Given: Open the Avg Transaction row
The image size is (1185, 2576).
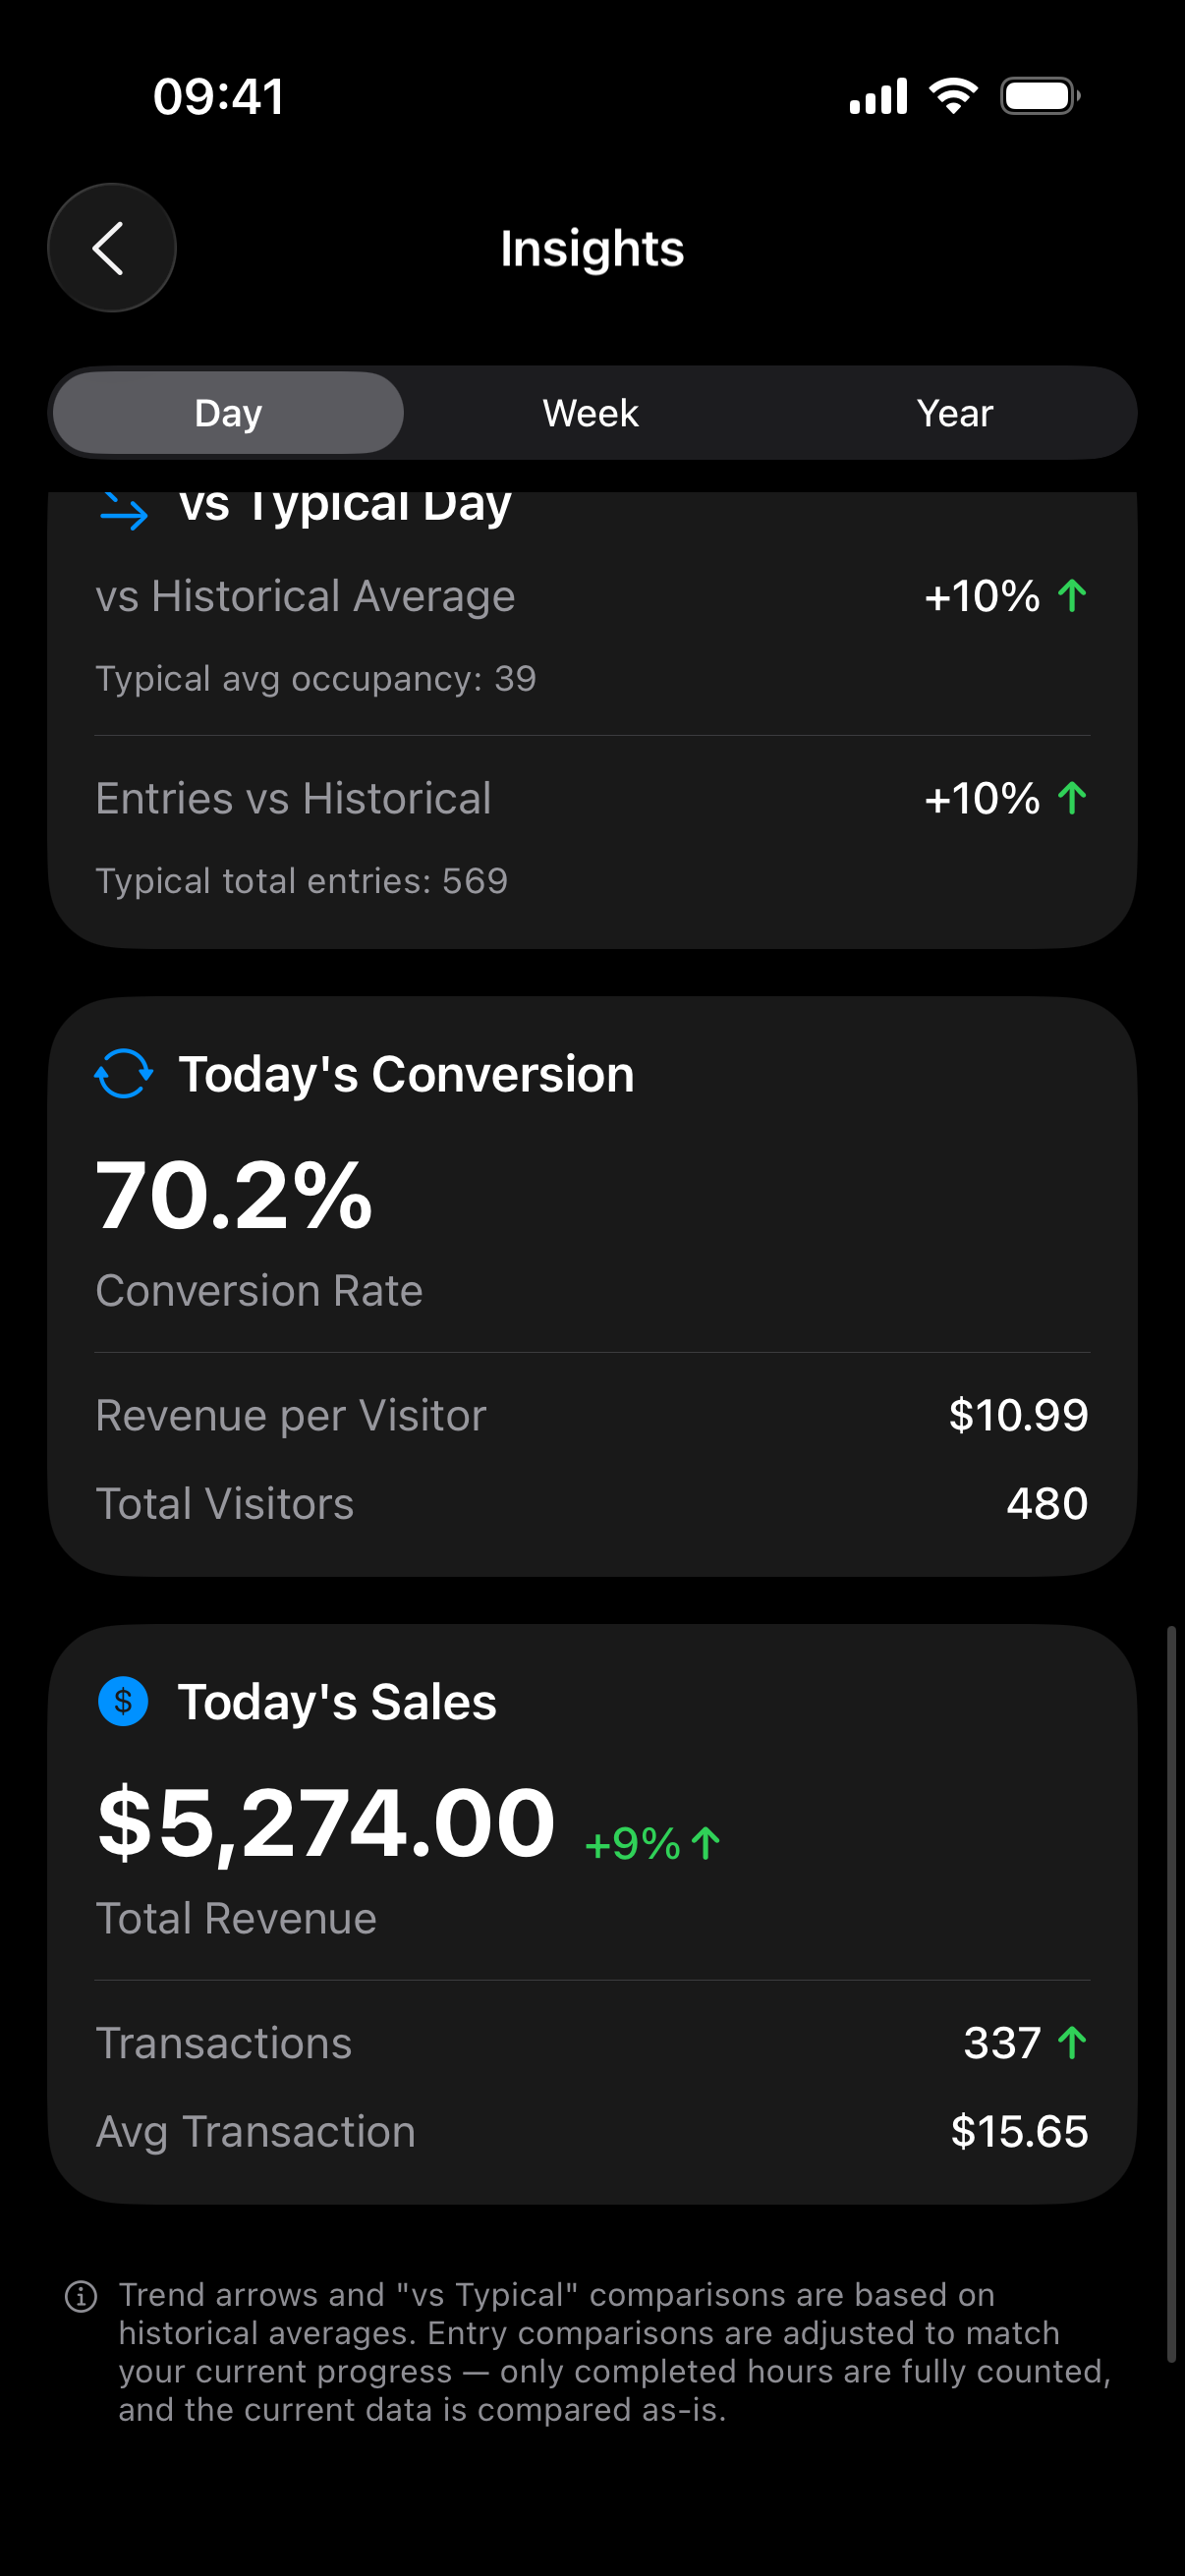Looking at the screenshot, I should pos(592,2131).
